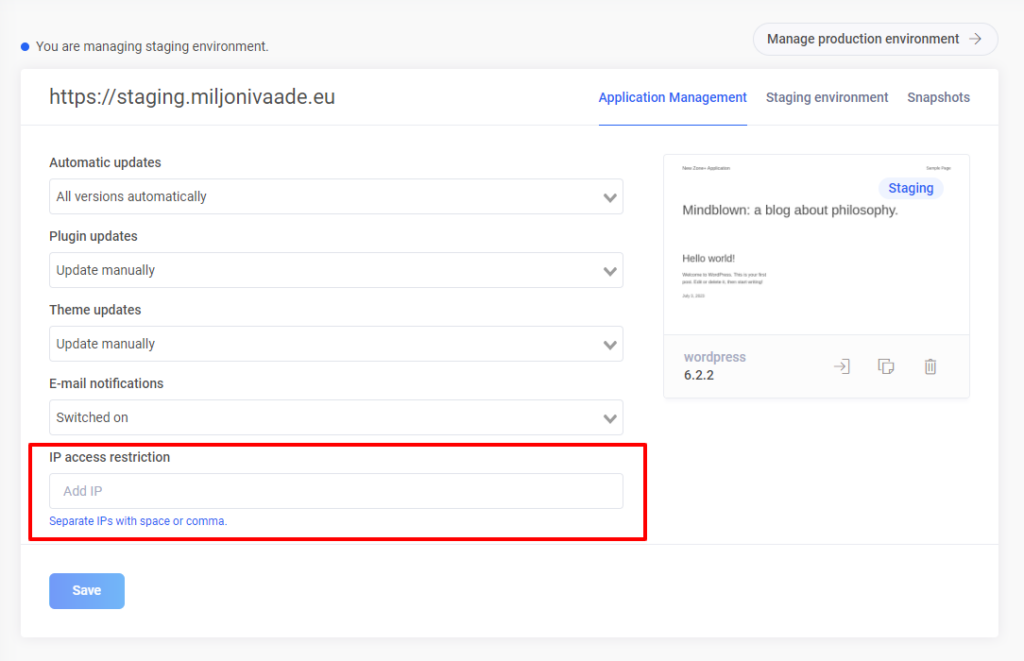1024x661 pixels.
Task: Open the E-mail notifications dropdown
Action: 335,418
